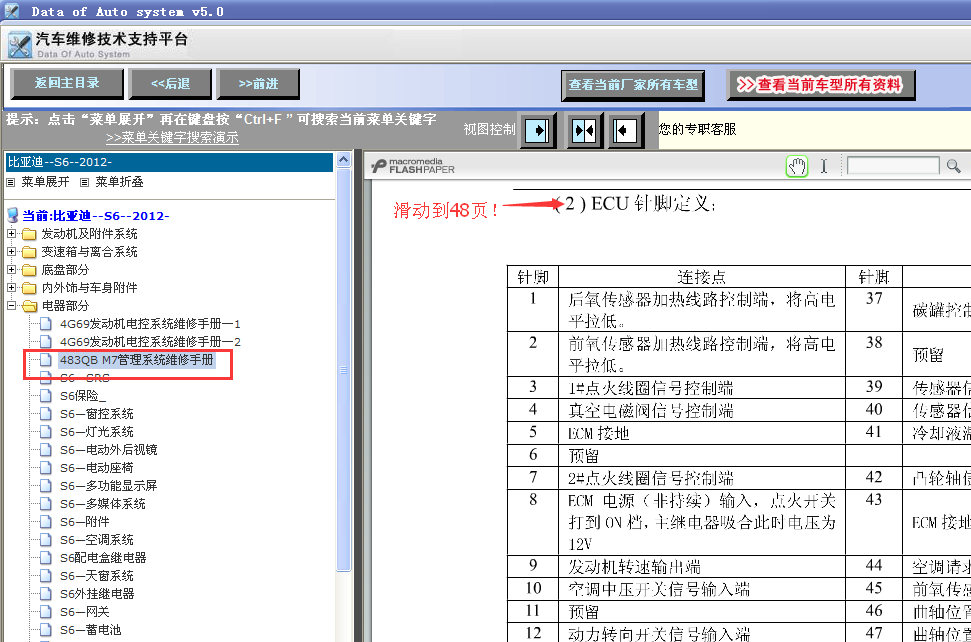Image resolution: width=971 pixels, height=642 pixels.
Task: Click 查看当前车型所有资料 button
Action: point(821,85)
